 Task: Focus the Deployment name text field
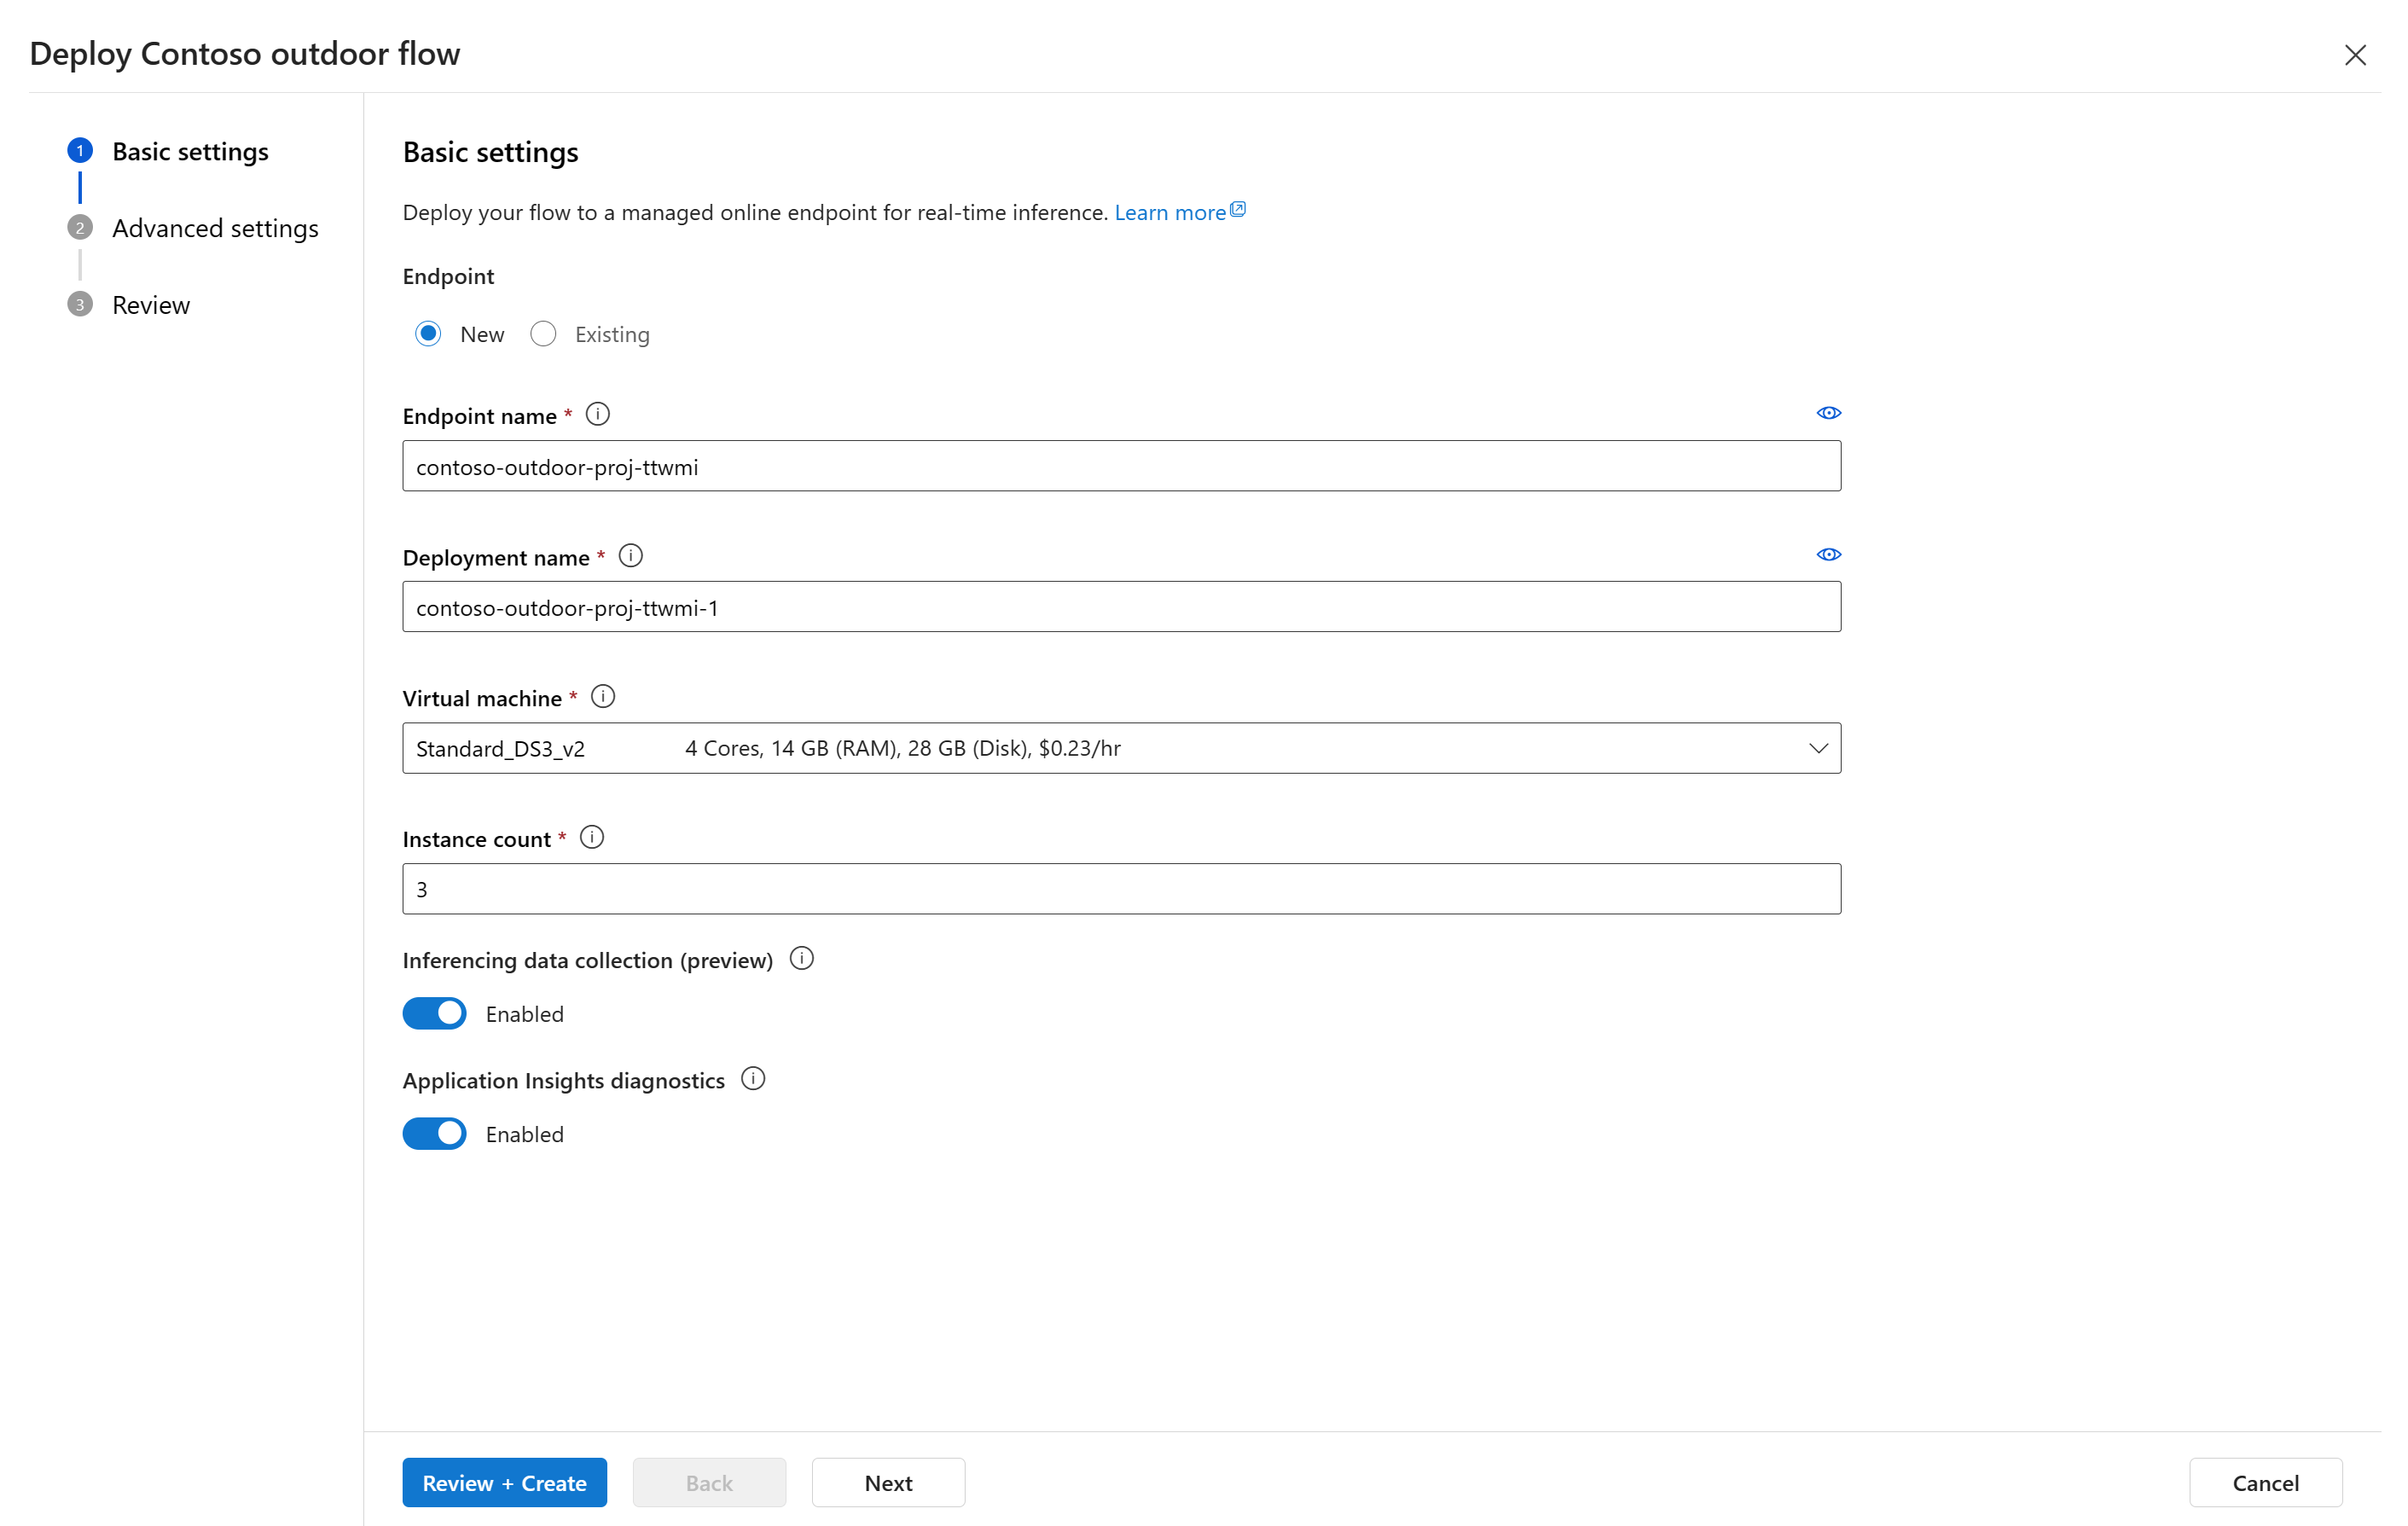[1121, 607]
